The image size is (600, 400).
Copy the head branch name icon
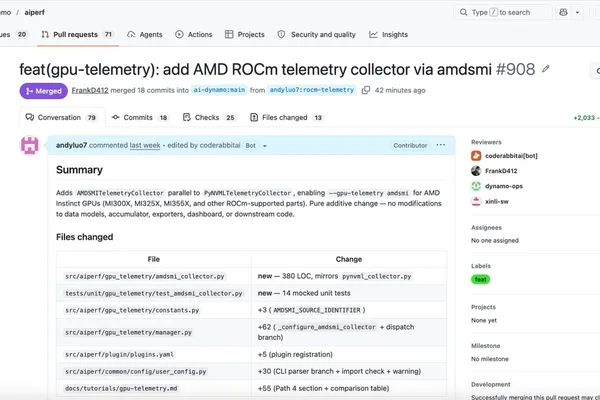[366, 90]
